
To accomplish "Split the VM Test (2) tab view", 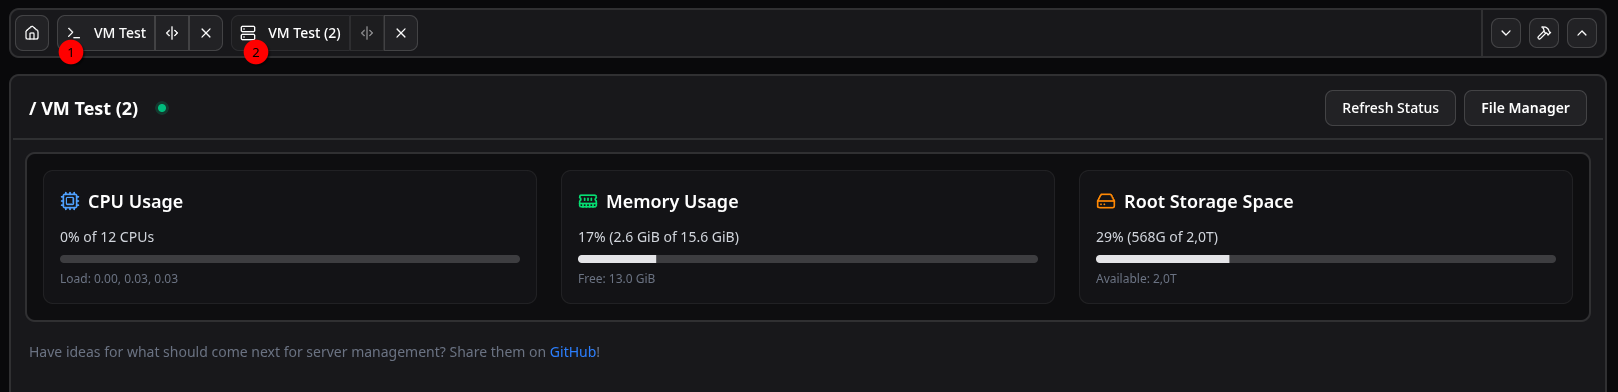I will coord(367,33).
